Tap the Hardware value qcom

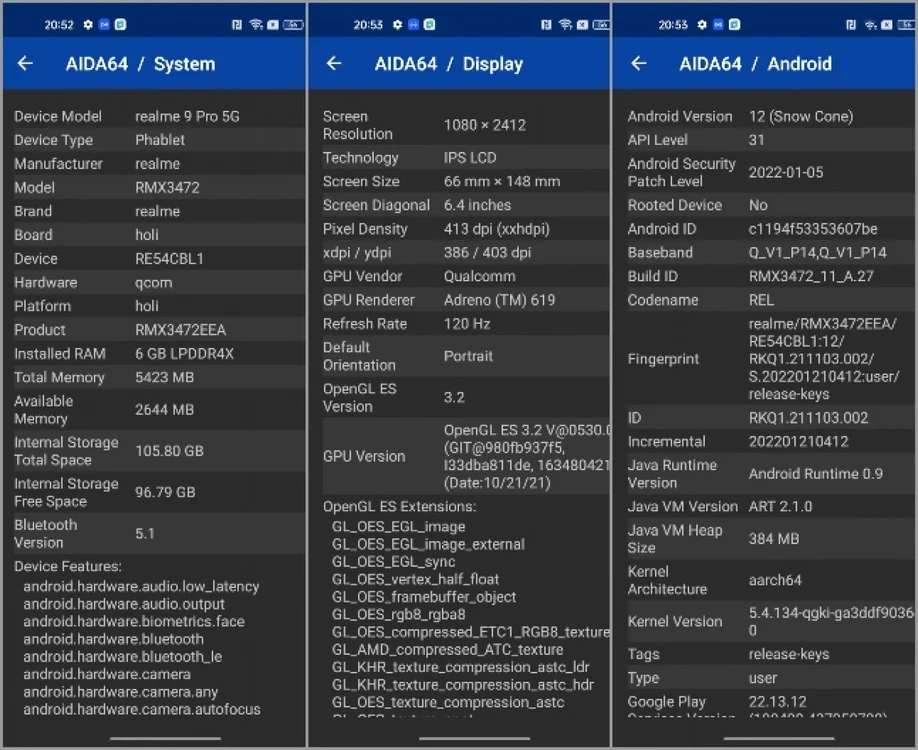(x=153, y=283)
